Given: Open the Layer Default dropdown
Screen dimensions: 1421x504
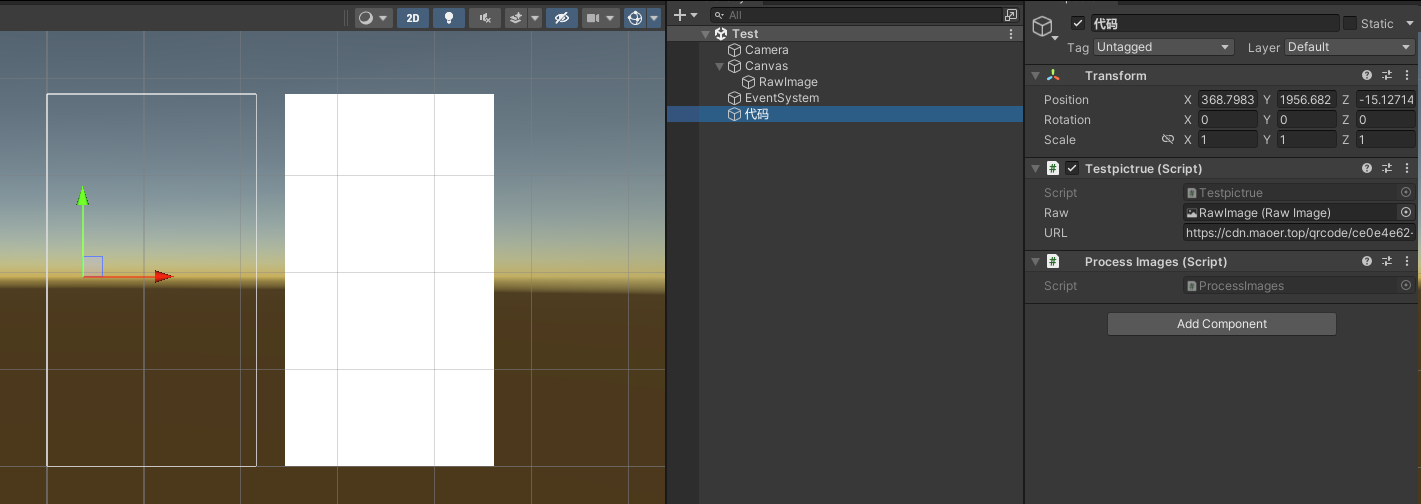Looking at the screenshot, I should click(x=1349, y=47).
